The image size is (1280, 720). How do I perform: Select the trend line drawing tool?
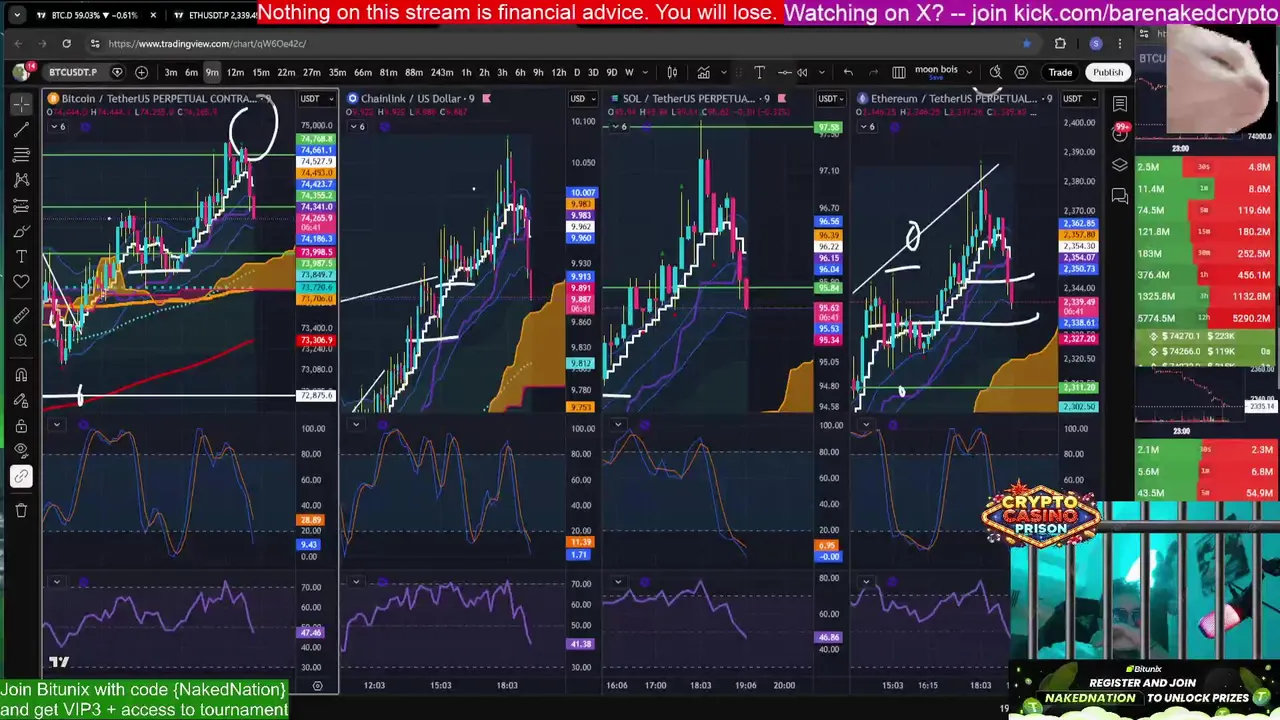click(x=21, y=130)
